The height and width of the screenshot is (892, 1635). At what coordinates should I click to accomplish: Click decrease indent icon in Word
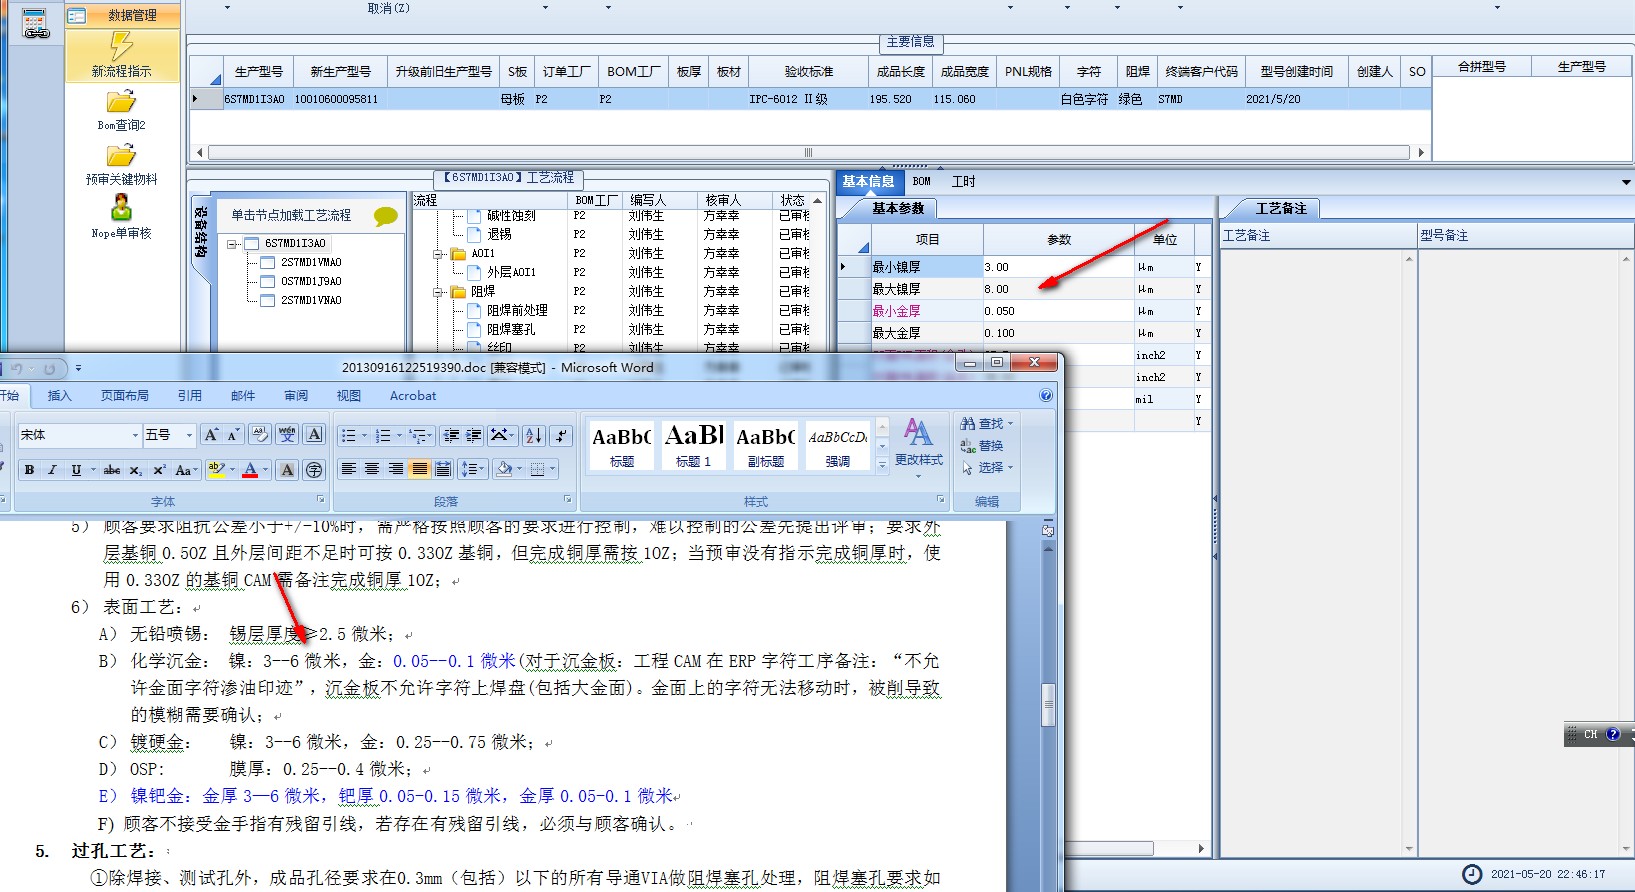pyautogui.click(x=451, y=435)
